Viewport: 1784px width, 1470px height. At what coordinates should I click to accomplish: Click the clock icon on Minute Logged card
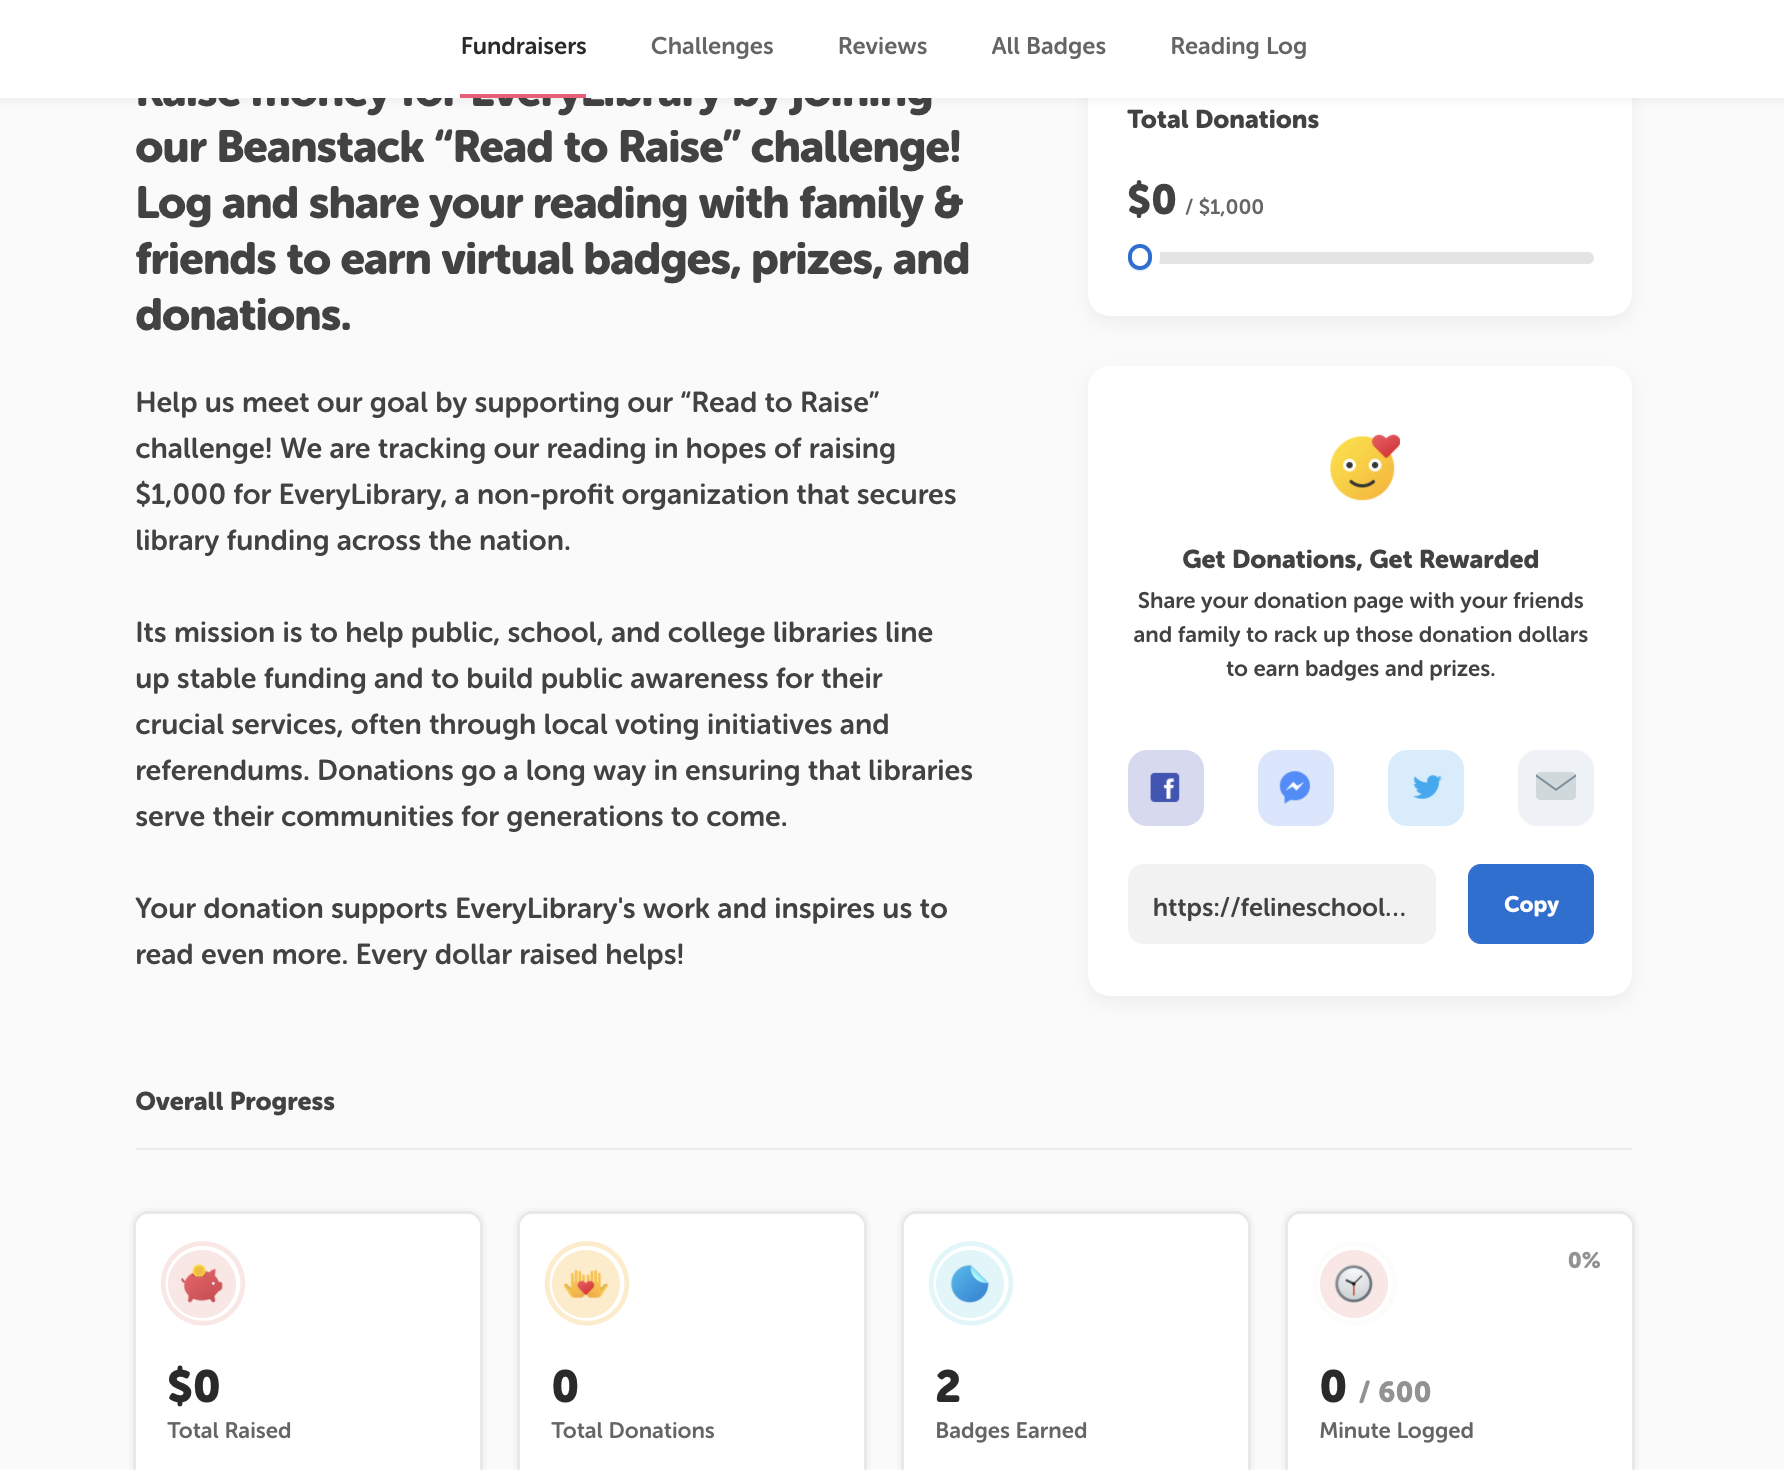(x=1353, y=1283)
